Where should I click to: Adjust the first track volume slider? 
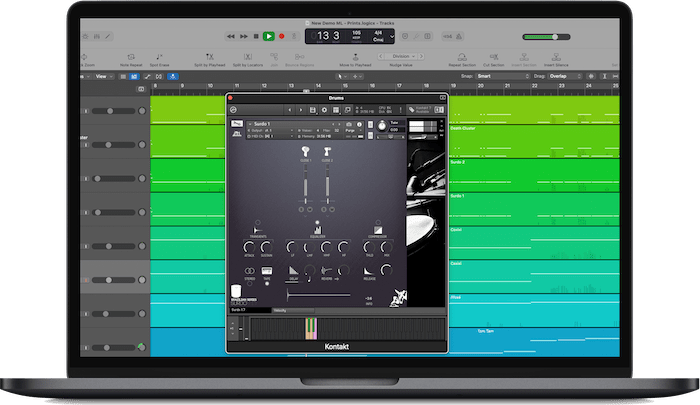(113, 111)
